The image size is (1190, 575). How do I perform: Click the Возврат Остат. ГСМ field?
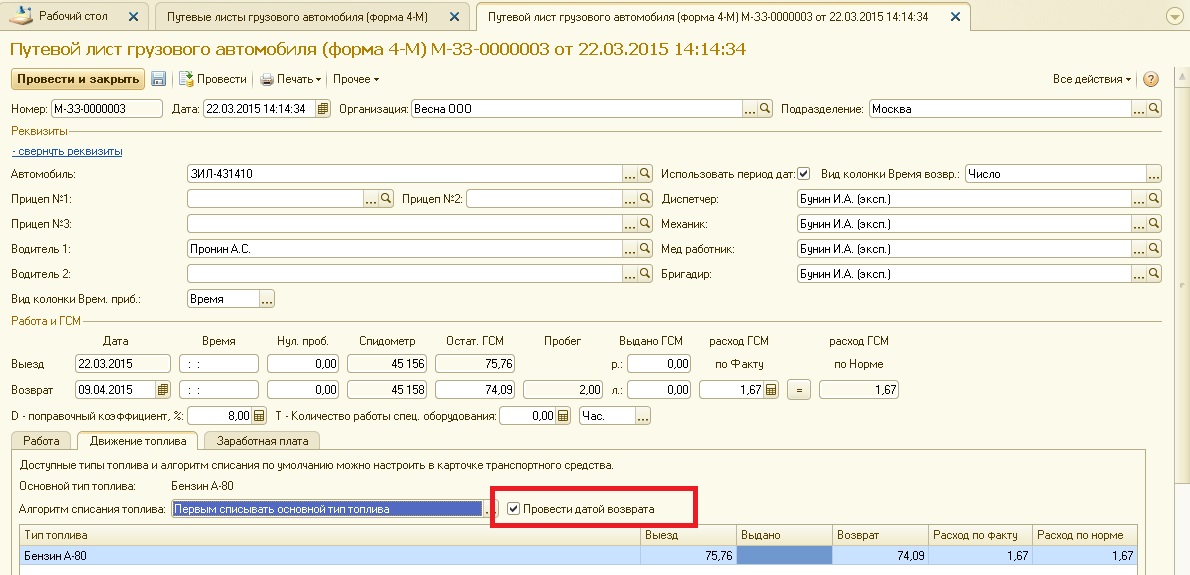tap(477, 390)
